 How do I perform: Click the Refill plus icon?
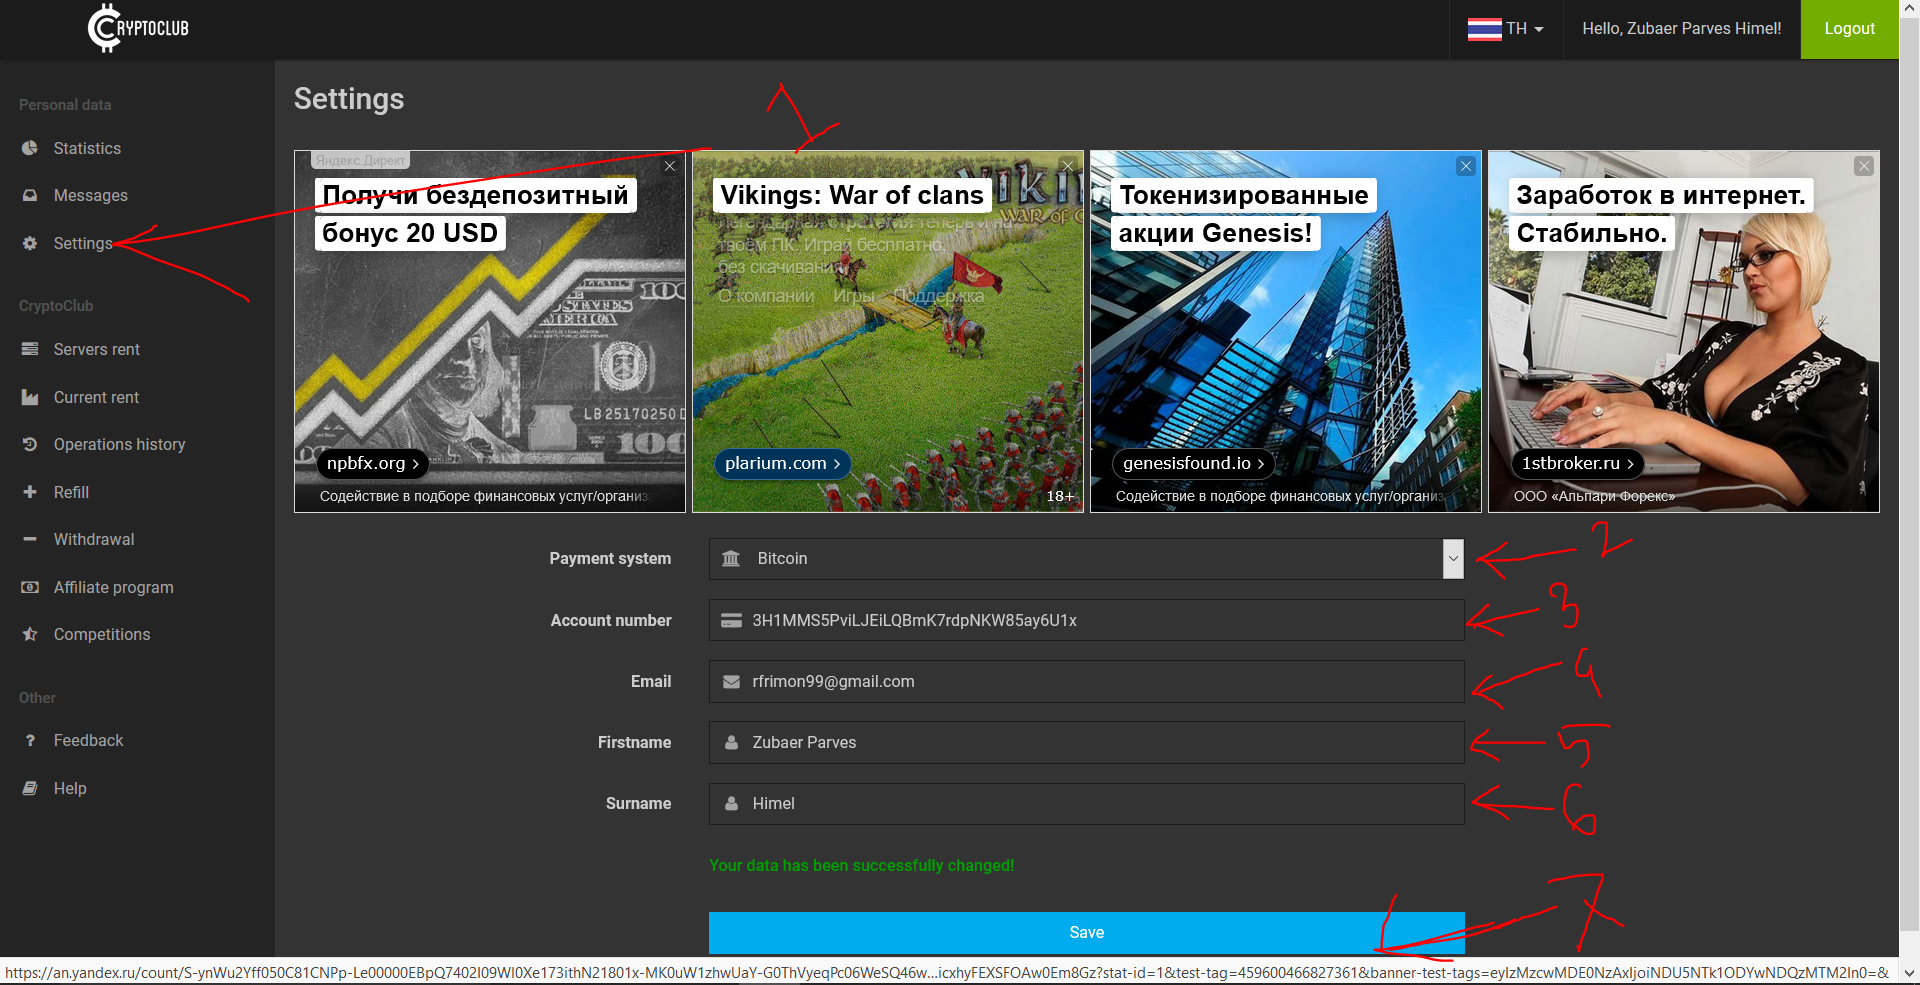[x=30, y=492]
